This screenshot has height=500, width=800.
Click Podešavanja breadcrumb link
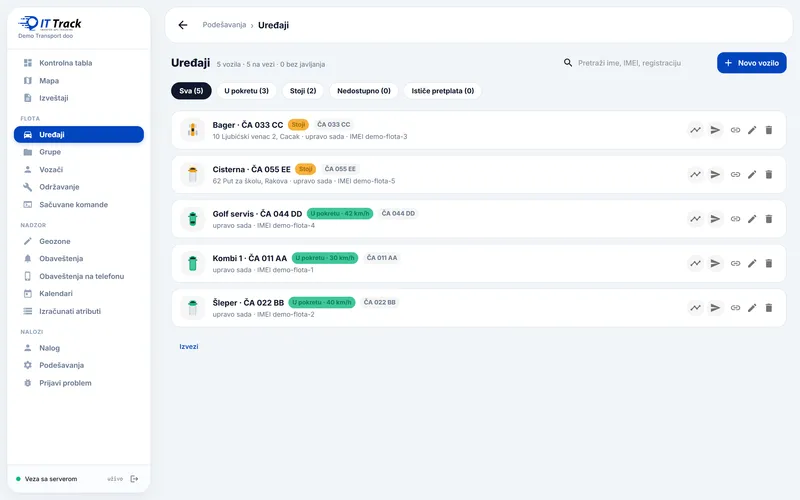coord(224,25)
